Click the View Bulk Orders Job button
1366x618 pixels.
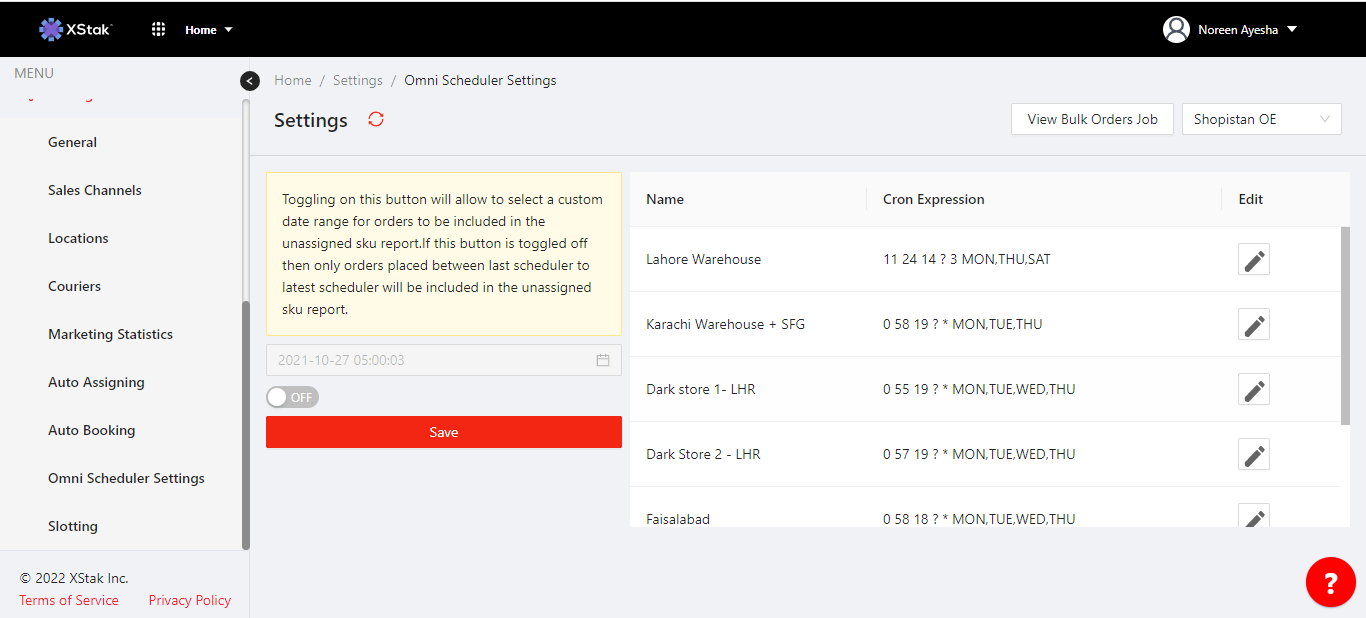pos(1092,119)
